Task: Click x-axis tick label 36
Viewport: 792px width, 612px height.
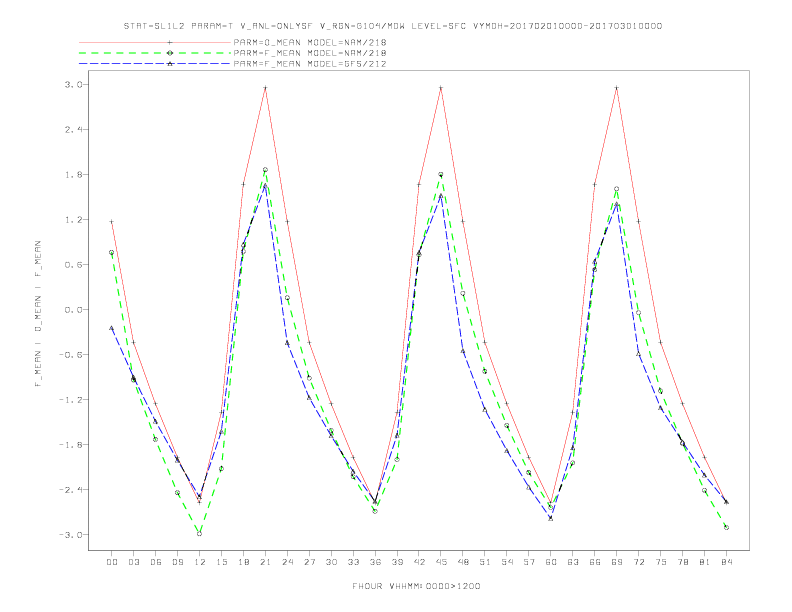Action: [x=375, y=562]
